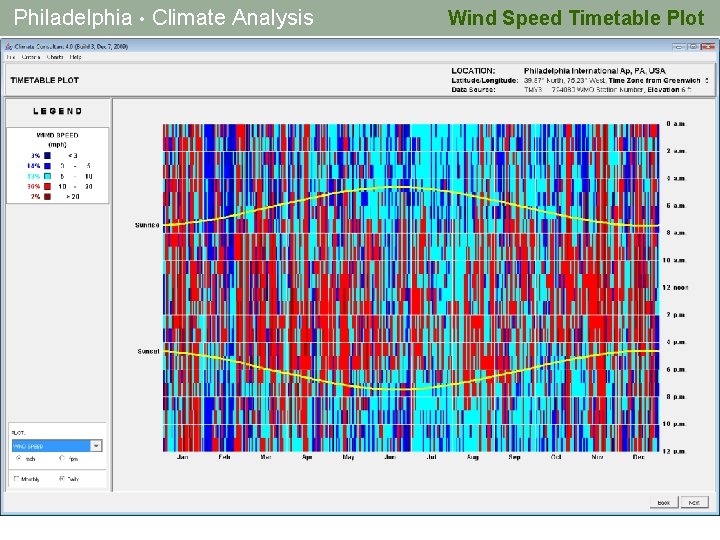Image resolution: width=720 pixels, height=540 pixels.
Task: Click the Apr month label on the axis
Action: point(307,457)
